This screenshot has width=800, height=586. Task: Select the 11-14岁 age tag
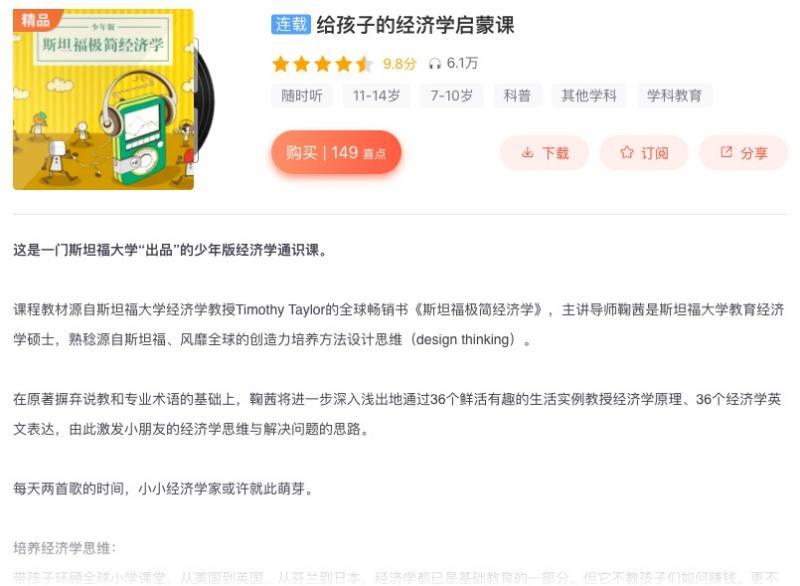point(376,95)
